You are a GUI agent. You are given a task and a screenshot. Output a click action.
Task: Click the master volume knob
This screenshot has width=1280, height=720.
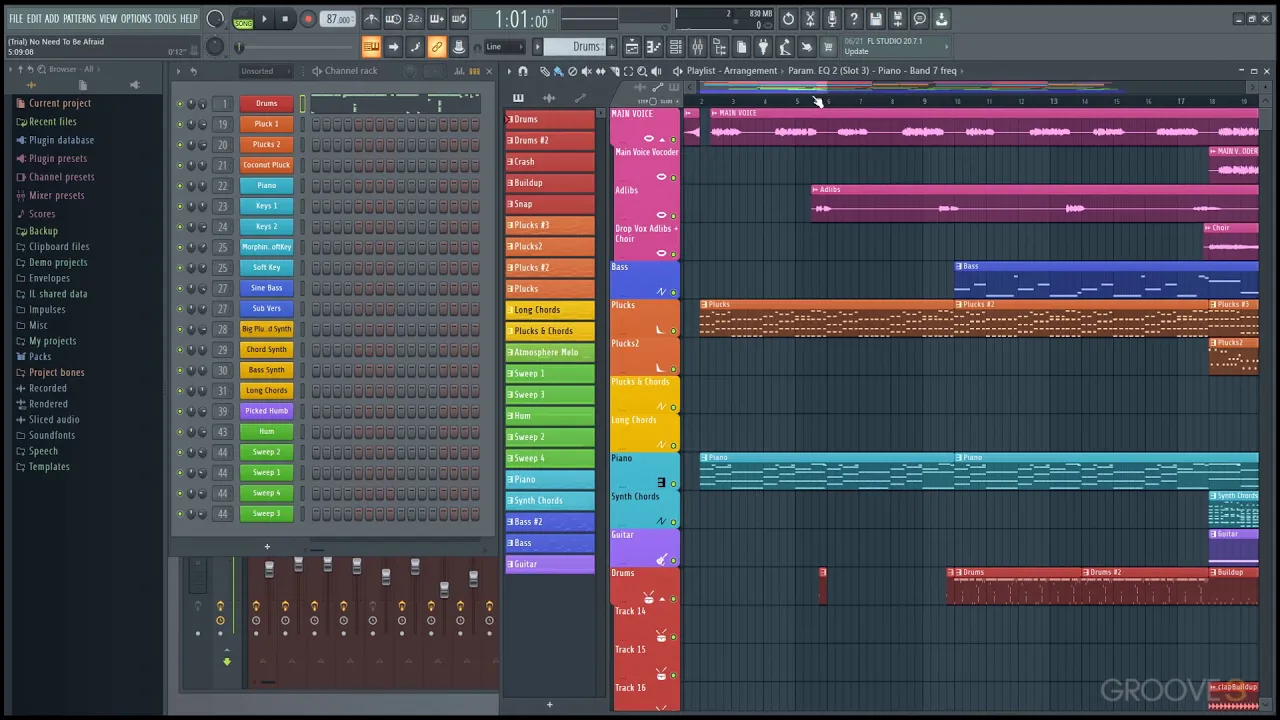coord(215,18)
